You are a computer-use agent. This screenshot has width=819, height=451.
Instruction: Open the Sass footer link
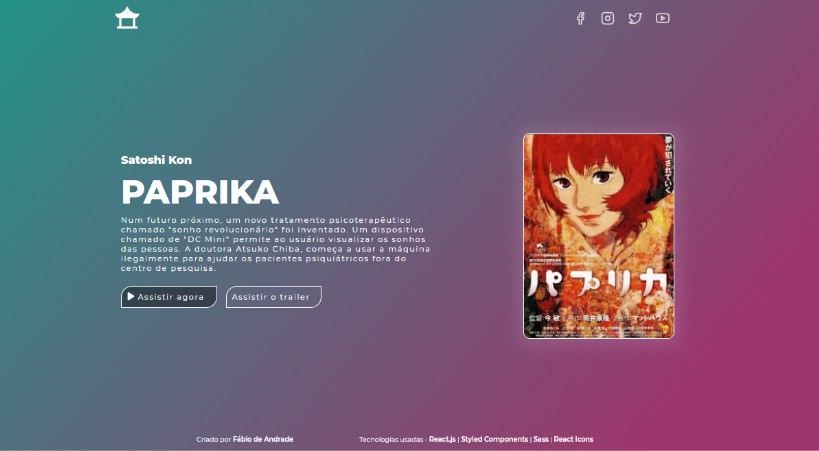coord(541,439)
